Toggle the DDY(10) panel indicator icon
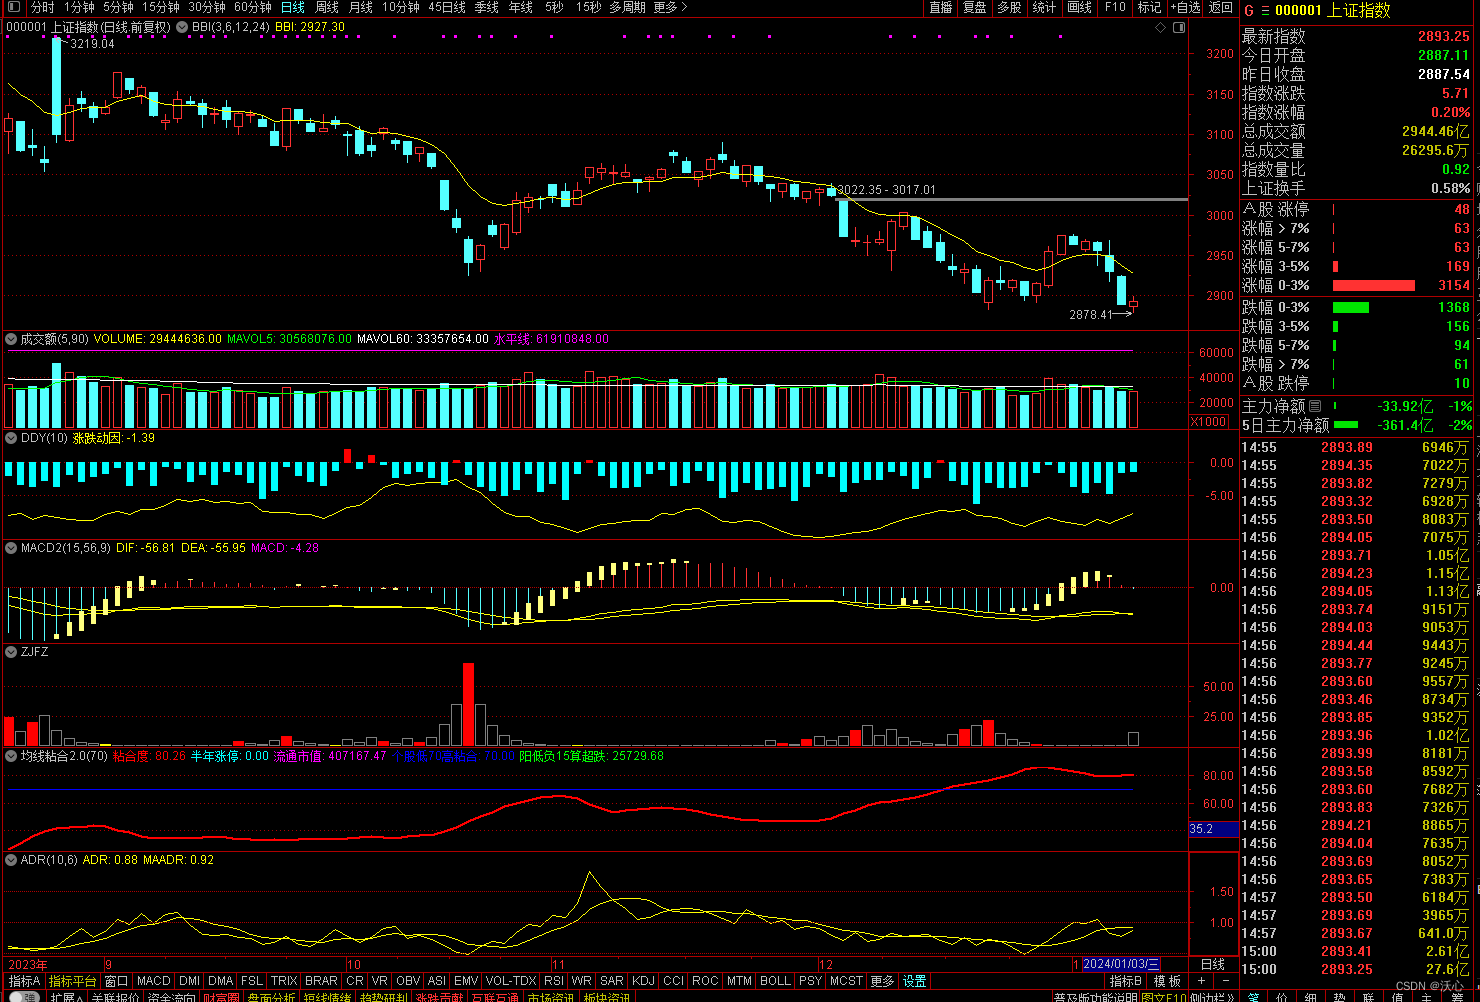Image resolution: width=1480 pixels, height=1002 pixels. click(12, 438)
